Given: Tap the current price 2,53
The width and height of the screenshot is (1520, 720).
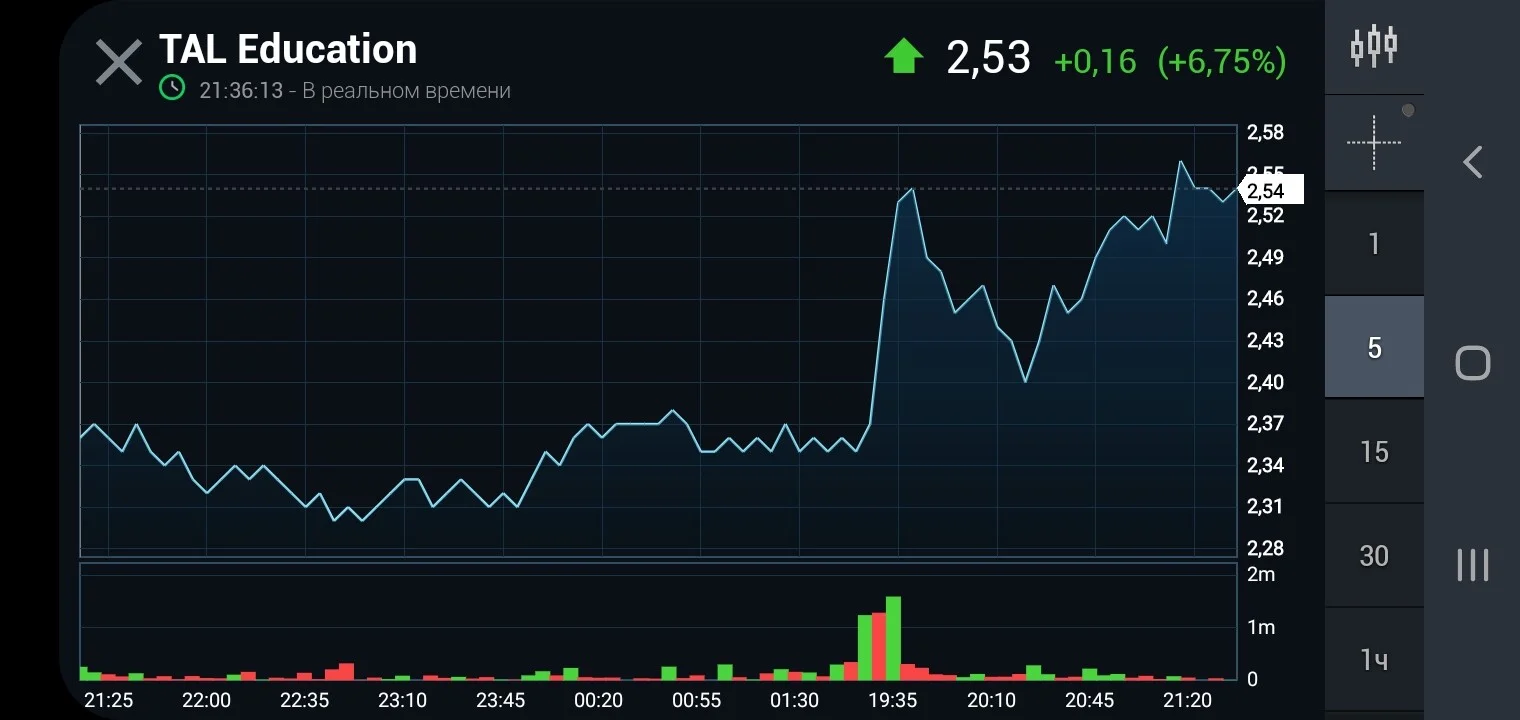Looking at the screenshot, I should point(988,58).
